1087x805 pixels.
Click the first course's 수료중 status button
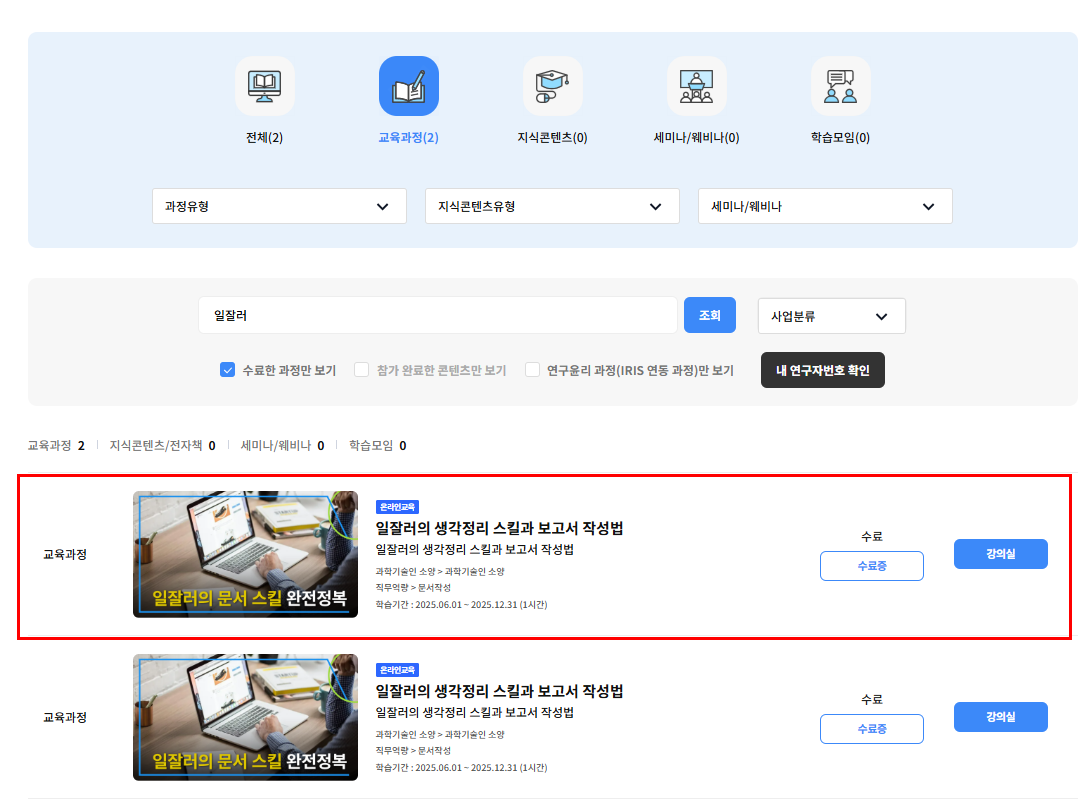(871, 565)
